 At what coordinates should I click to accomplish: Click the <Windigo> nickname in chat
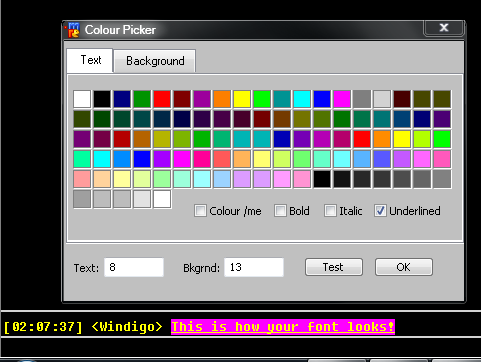pos(127,327)
